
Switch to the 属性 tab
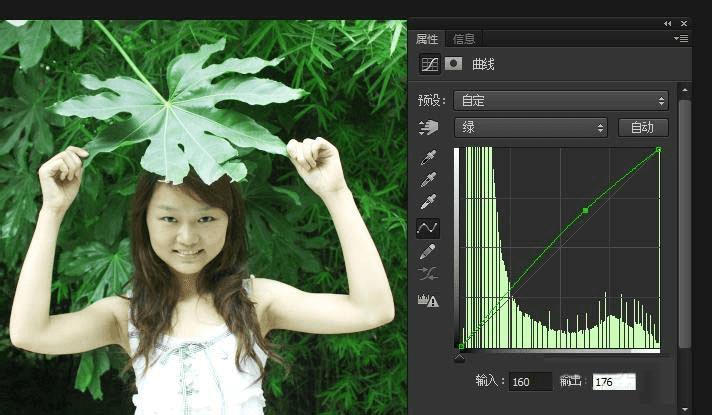(x=427, y=39)
